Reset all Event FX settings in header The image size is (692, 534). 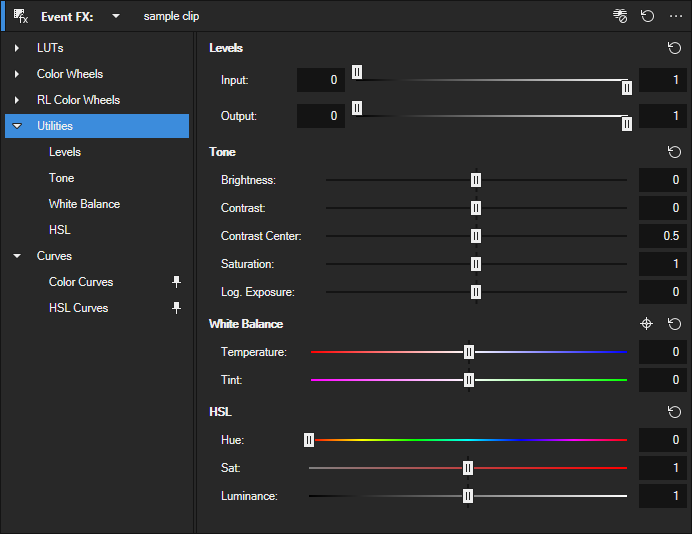point(648,16)
